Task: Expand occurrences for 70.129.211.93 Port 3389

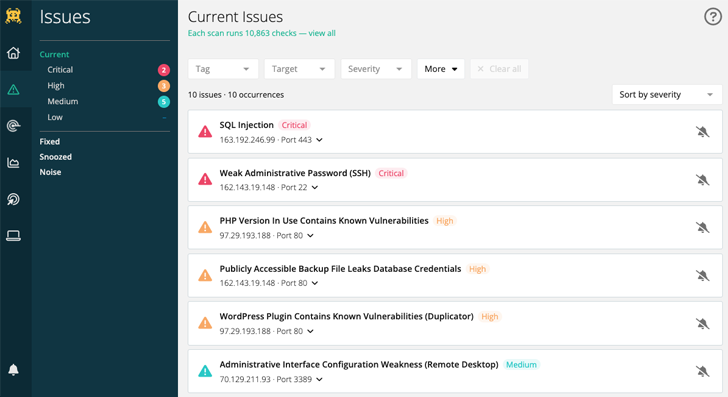Action: (319, 379)
